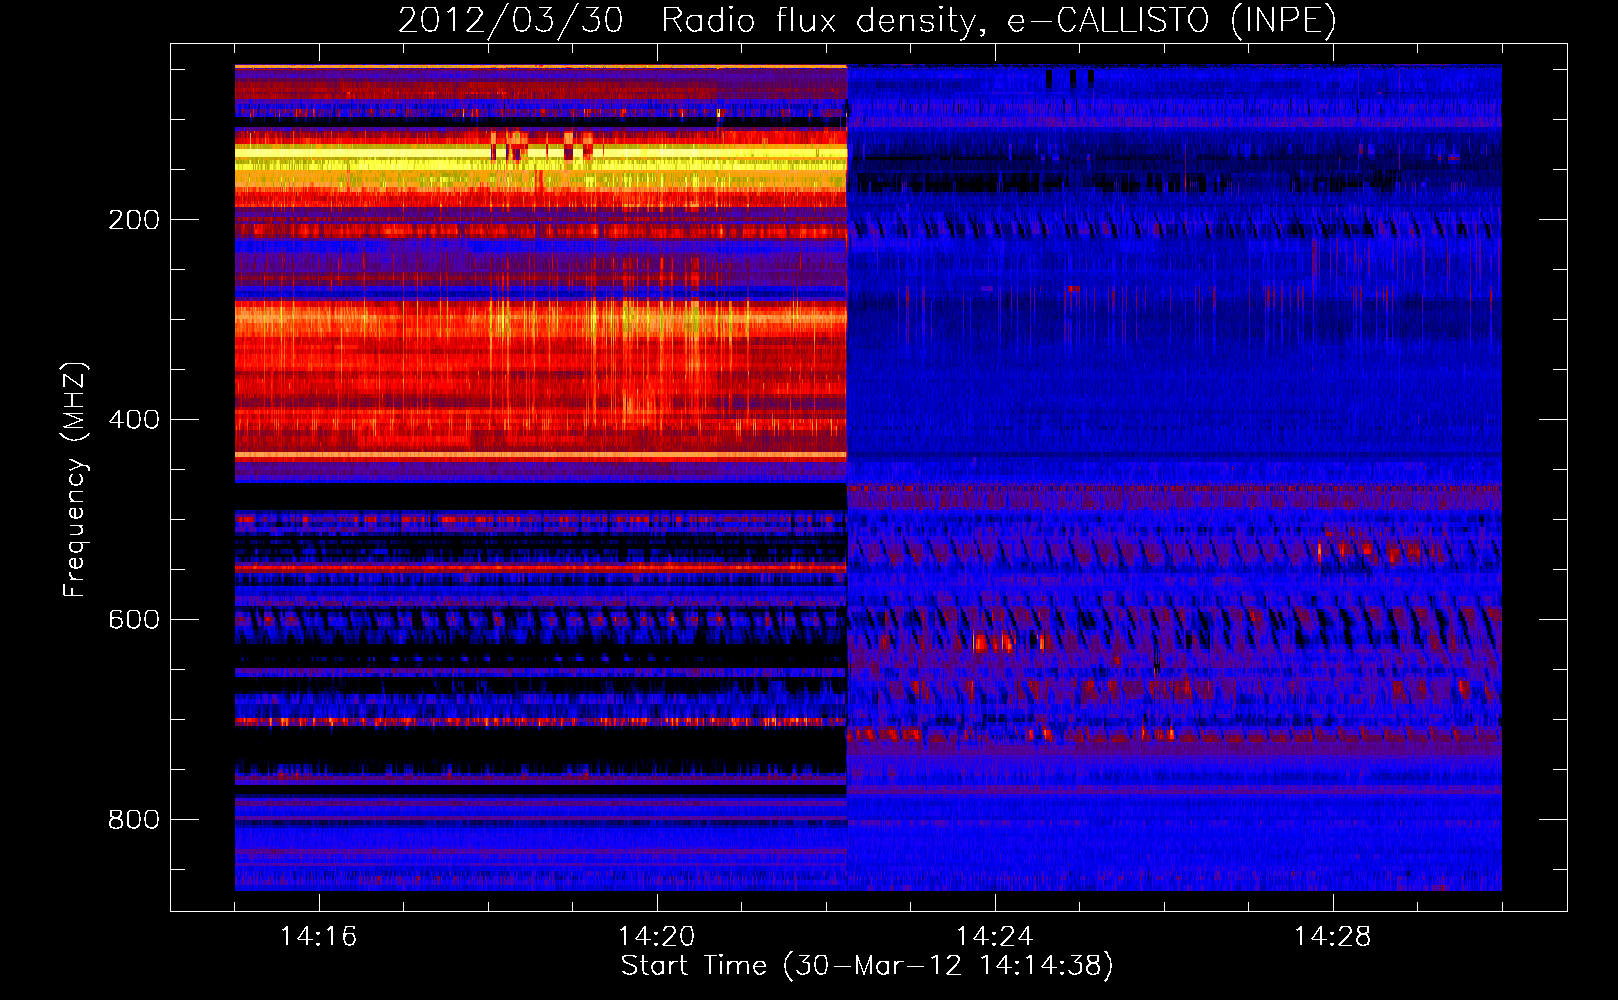
Task: Click the 'Start Time (30-Mar-12 14:14:38)' axis title
Action: tap(867, 966)
